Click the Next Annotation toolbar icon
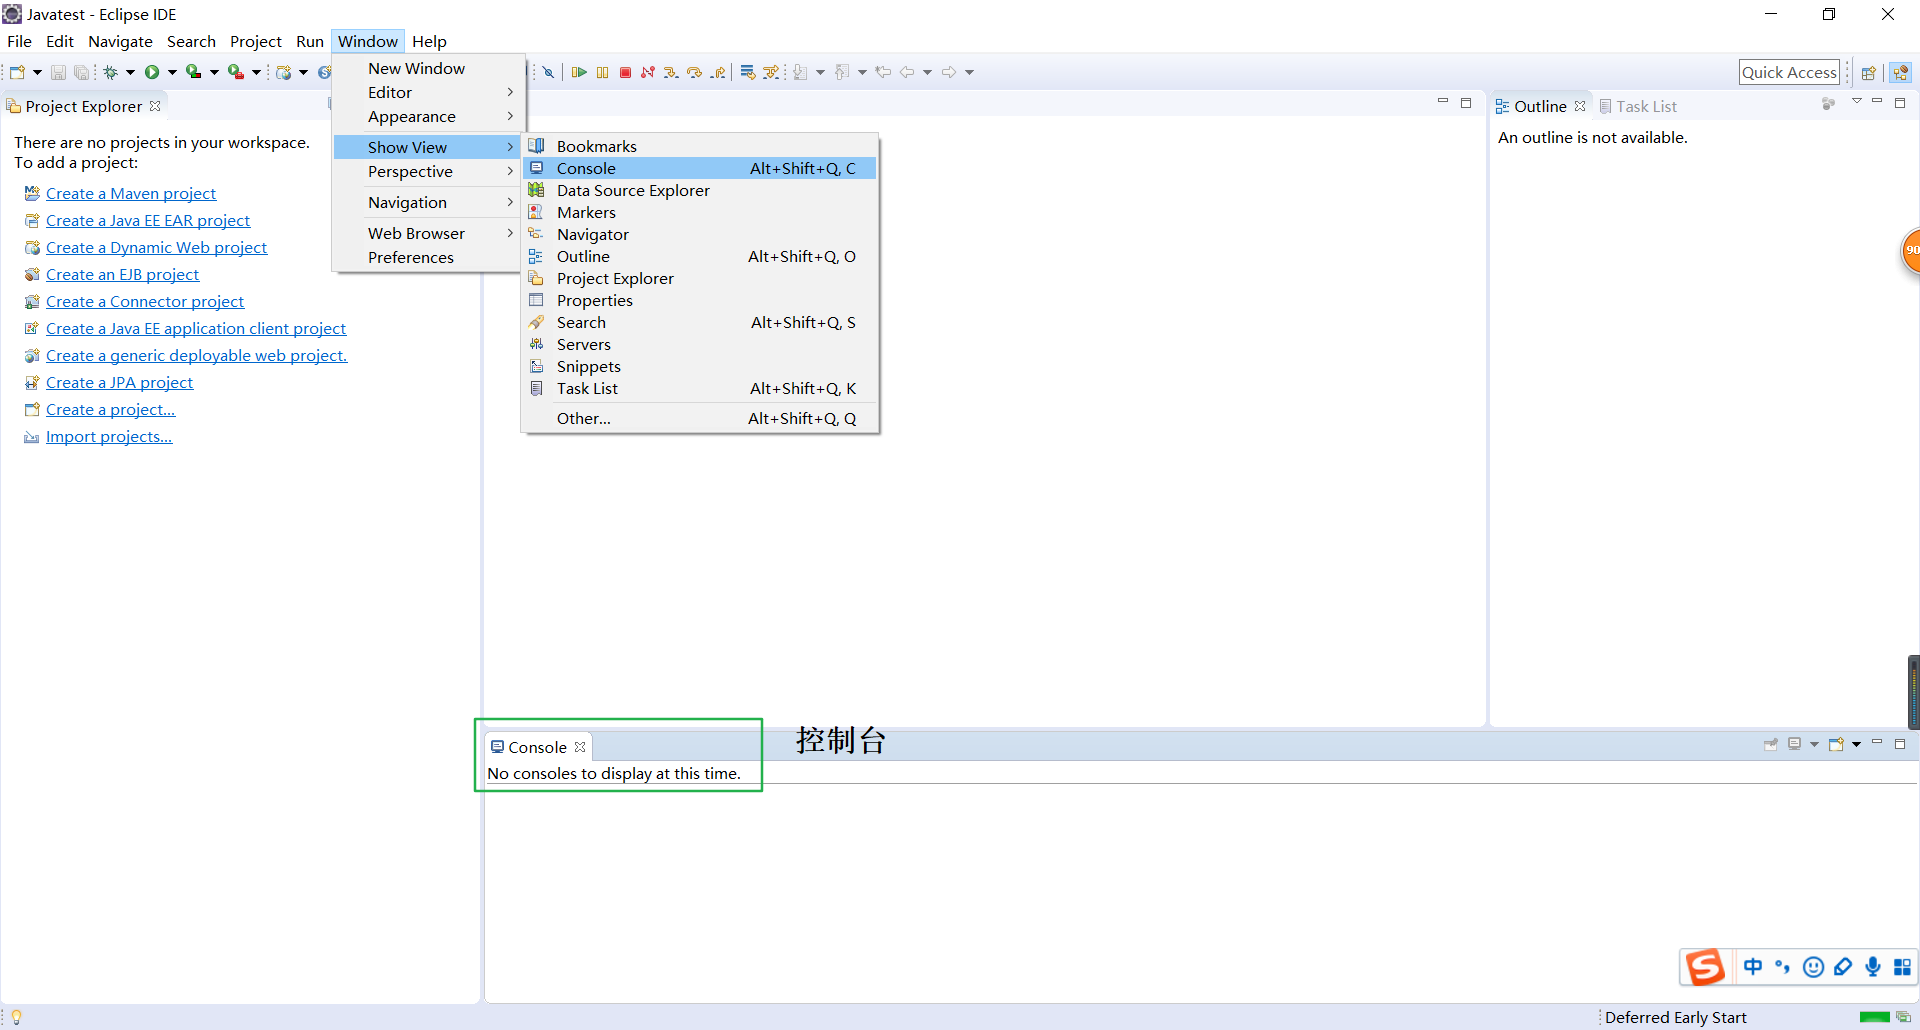The image size is (1920, 1030). tap(800, 72)
